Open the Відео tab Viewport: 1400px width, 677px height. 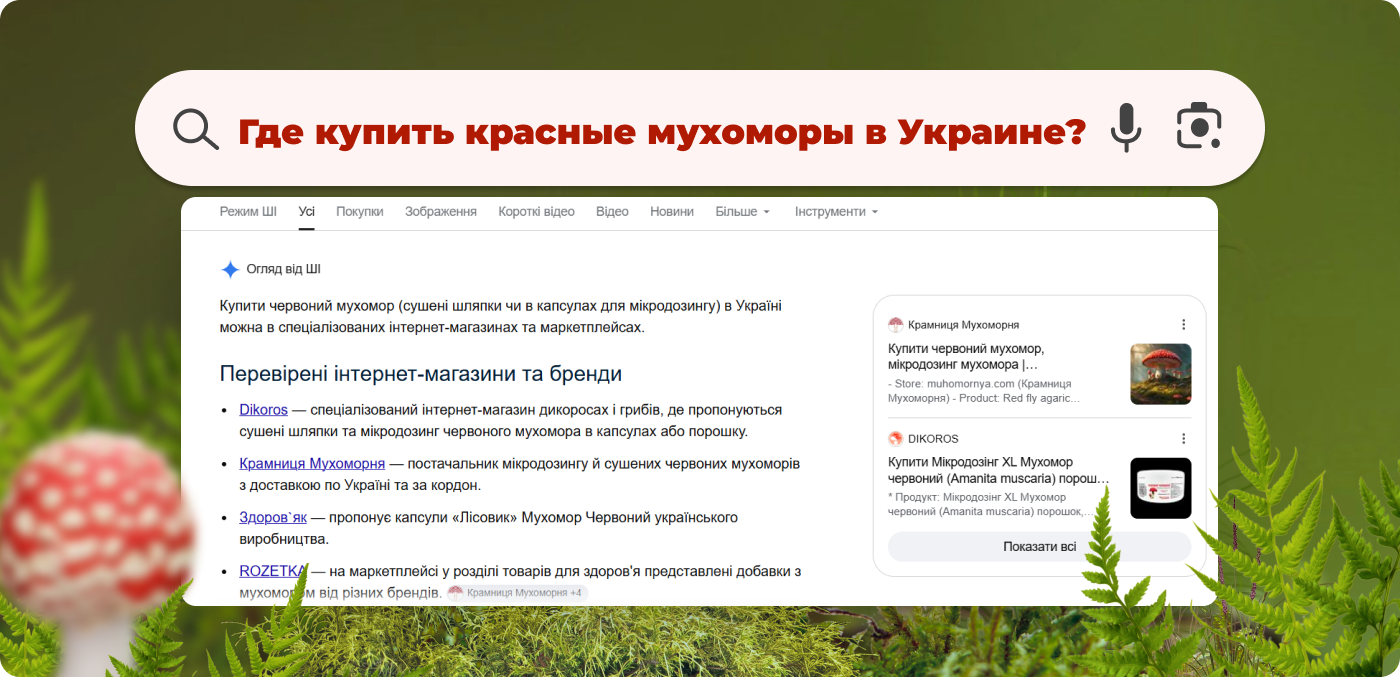pos(612,212)
